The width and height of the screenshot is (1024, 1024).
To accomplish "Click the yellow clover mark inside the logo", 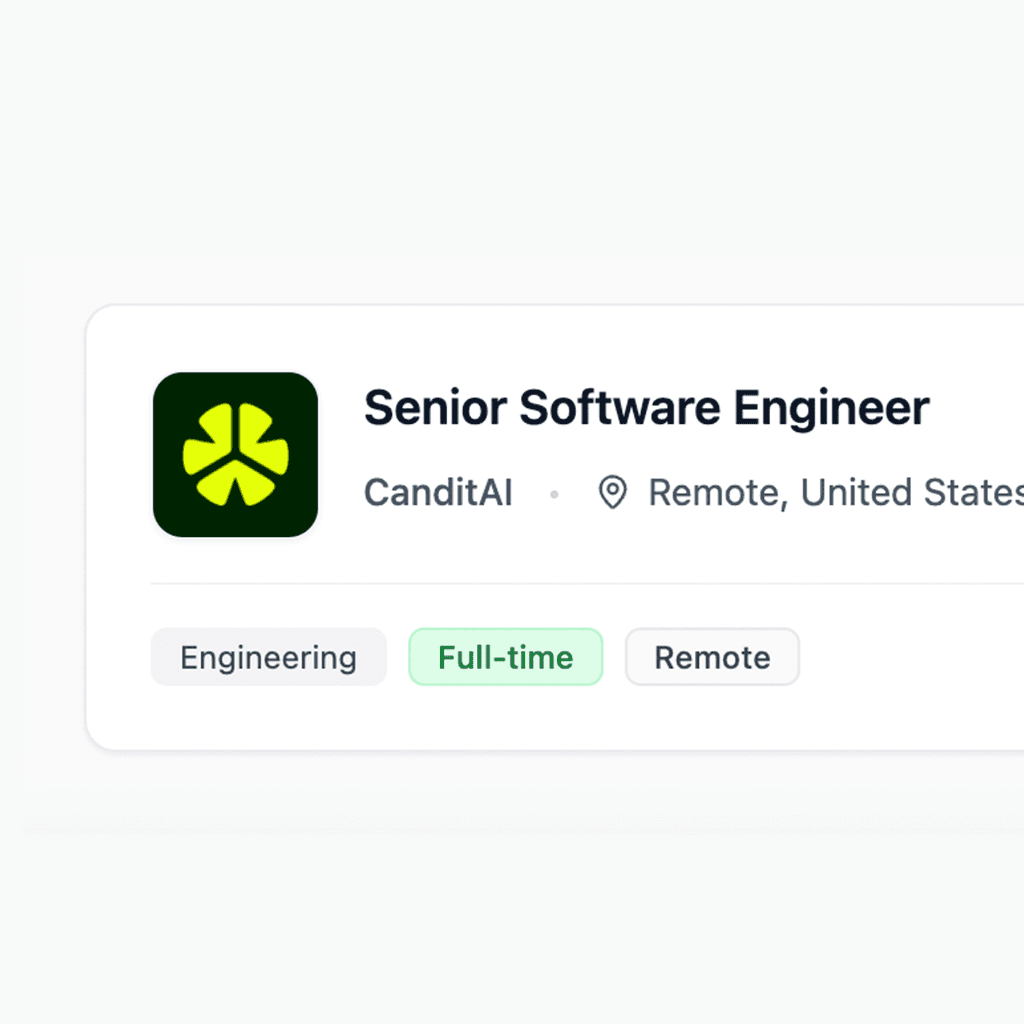I will point(235,453).
